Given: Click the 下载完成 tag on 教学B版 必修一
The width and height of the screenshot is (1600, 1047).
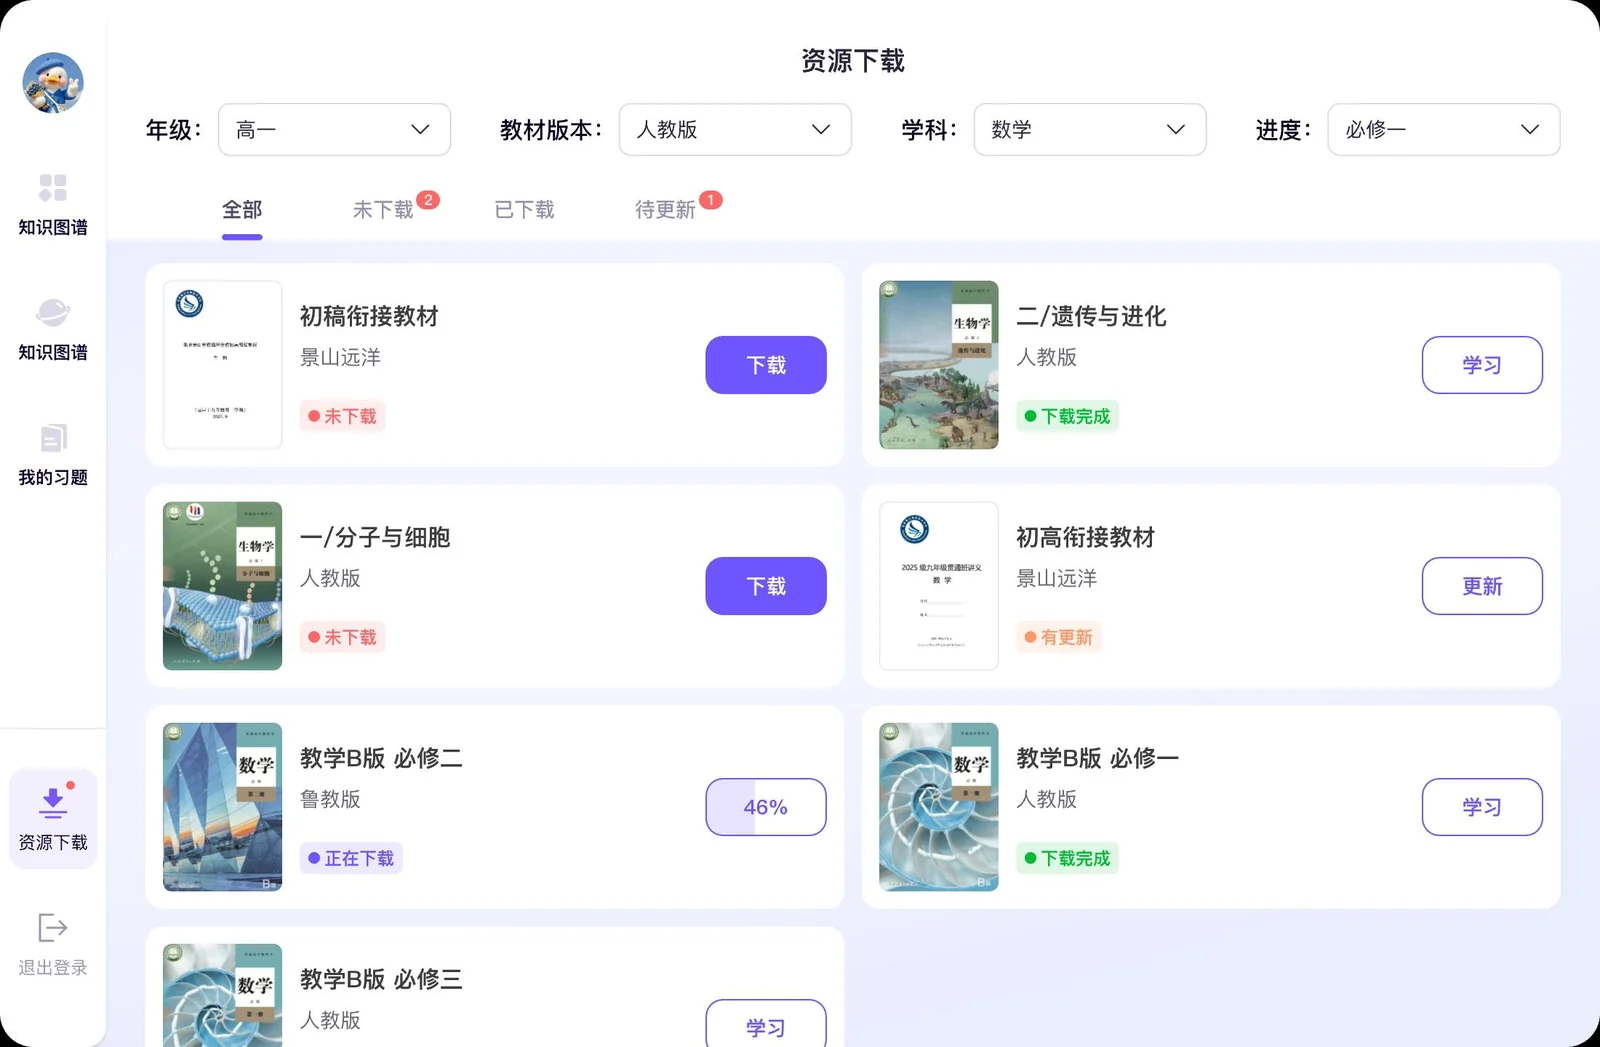Looking at the screenshot, I should 1067,858.
